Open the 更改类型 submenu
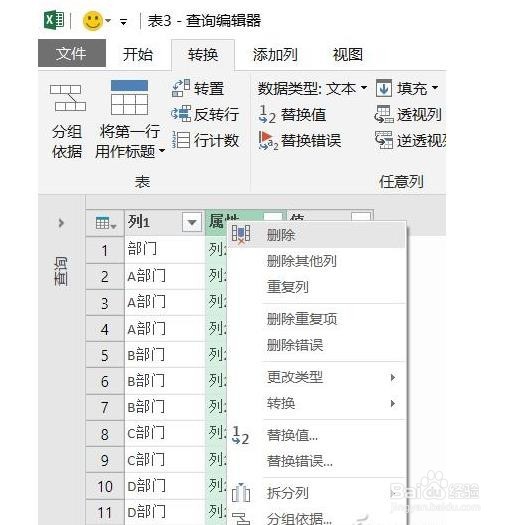Screen dimensions: 509x525 316,377
